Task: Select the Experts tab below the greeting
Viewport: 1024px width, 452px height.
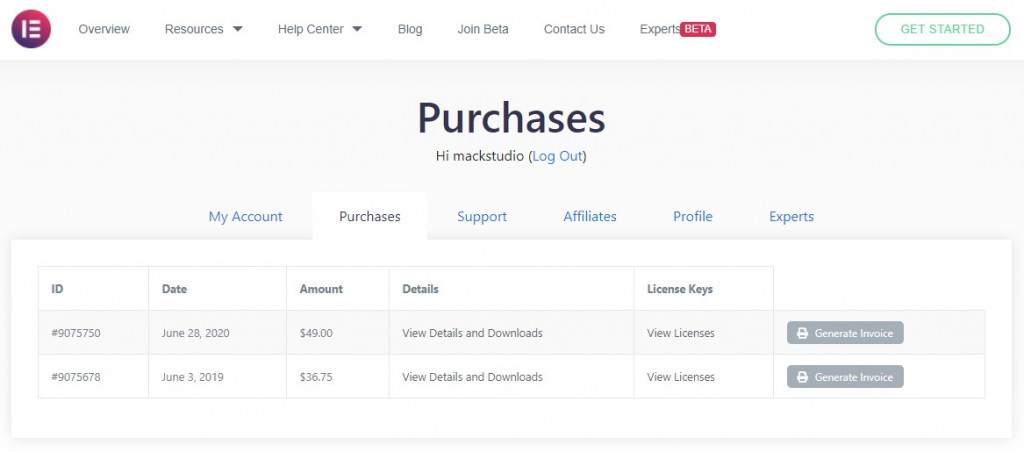Action: click(x=791, y=216)
